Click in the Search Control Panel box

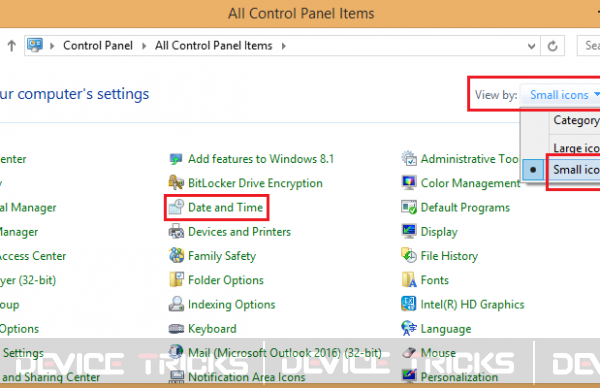589,46
